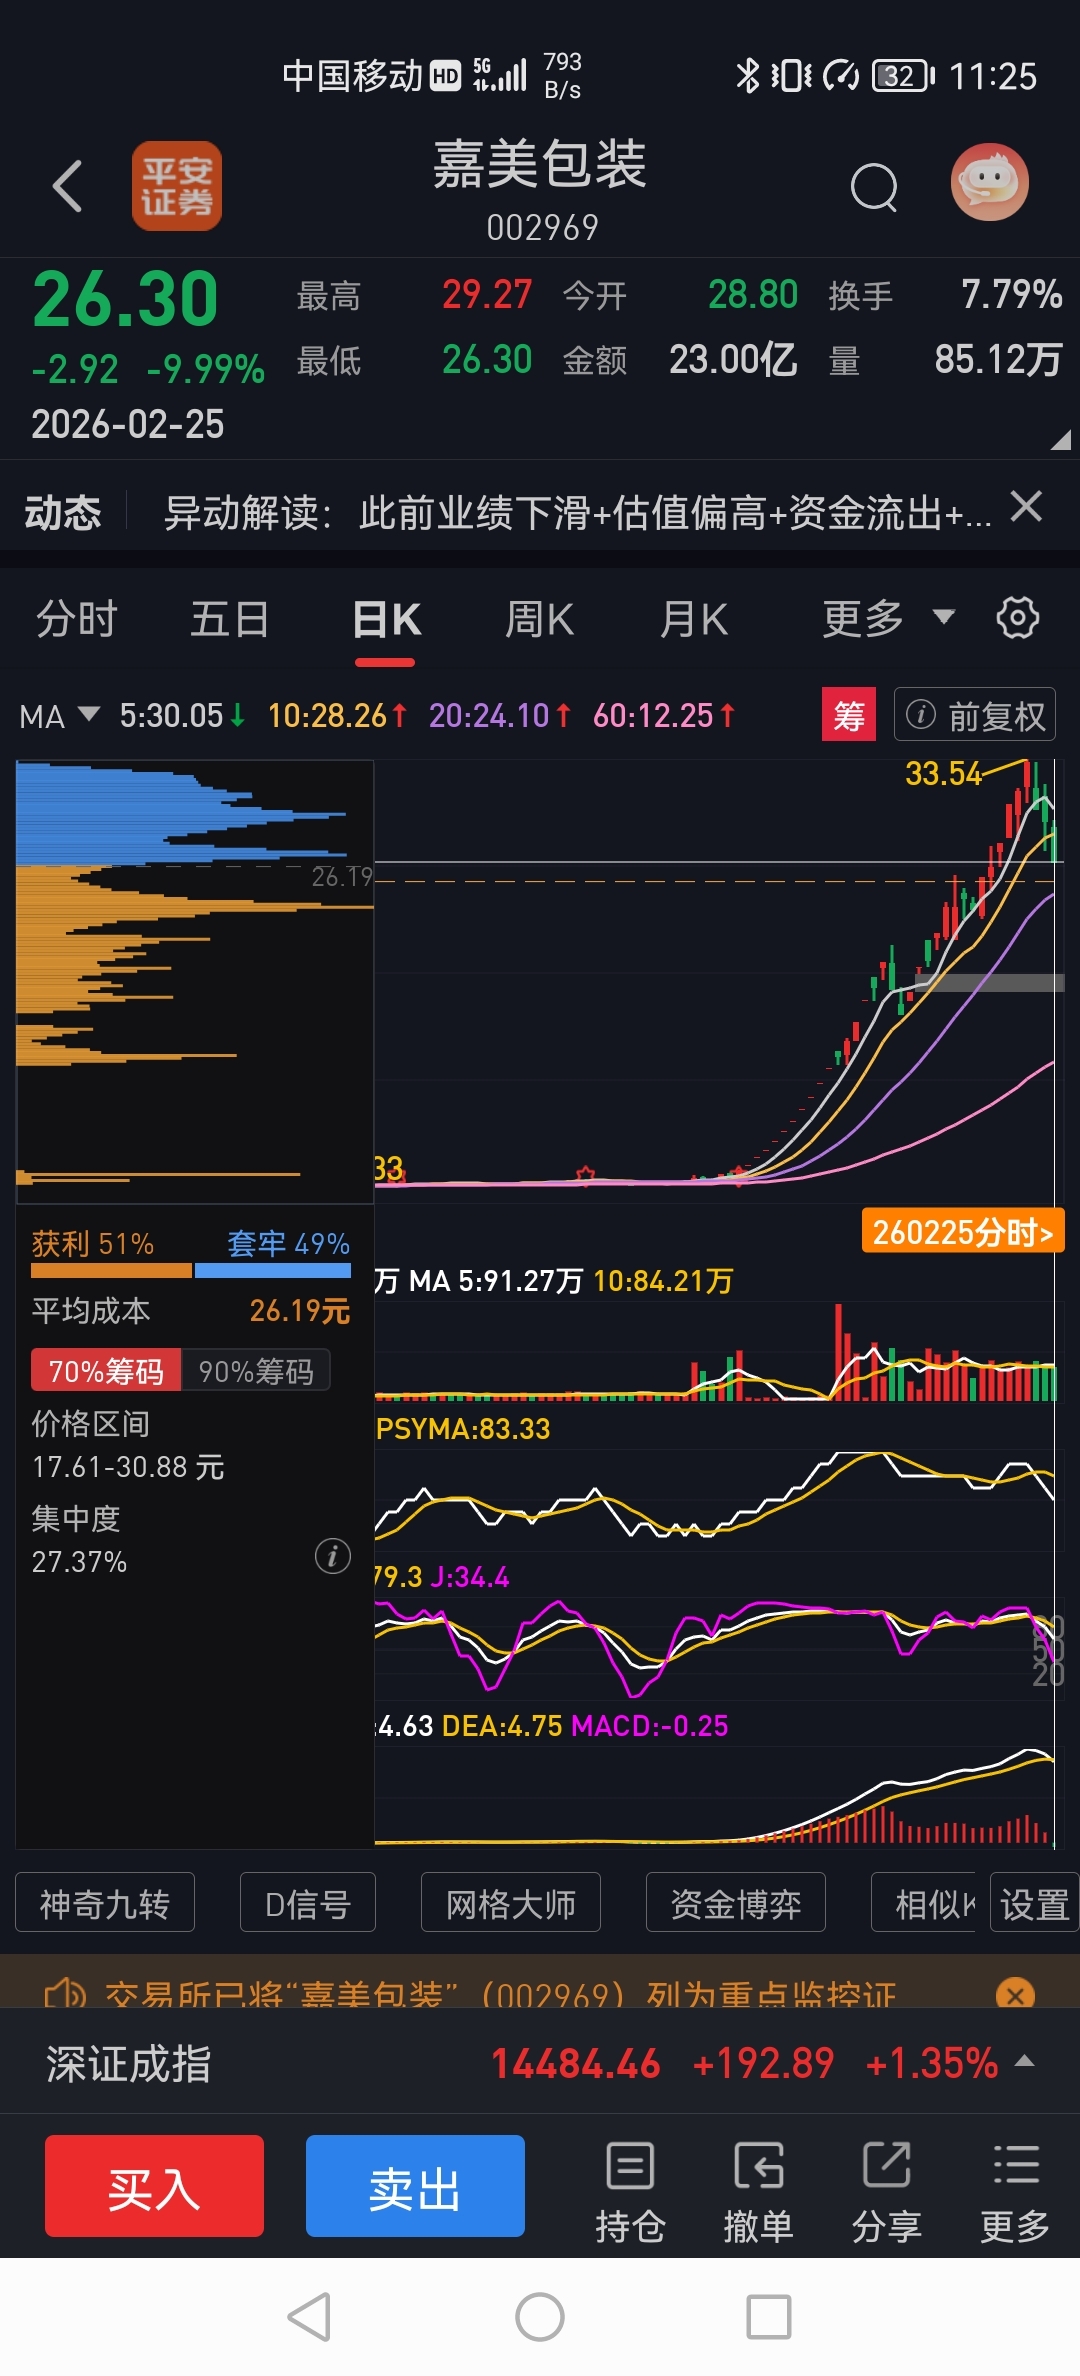This screenshot has width=1080, height=2376.
Task: Open the 异动解读 news headline
Action: pyautogui.click(x=578, y=512)
